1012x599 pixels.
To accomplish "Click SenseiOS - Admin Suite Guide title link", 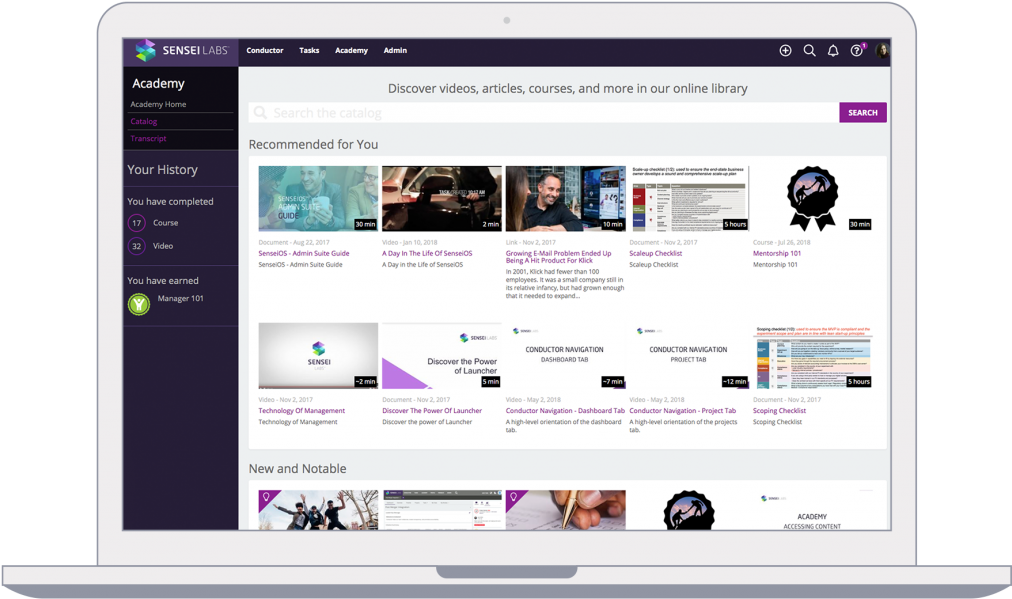I will (304, 254).
